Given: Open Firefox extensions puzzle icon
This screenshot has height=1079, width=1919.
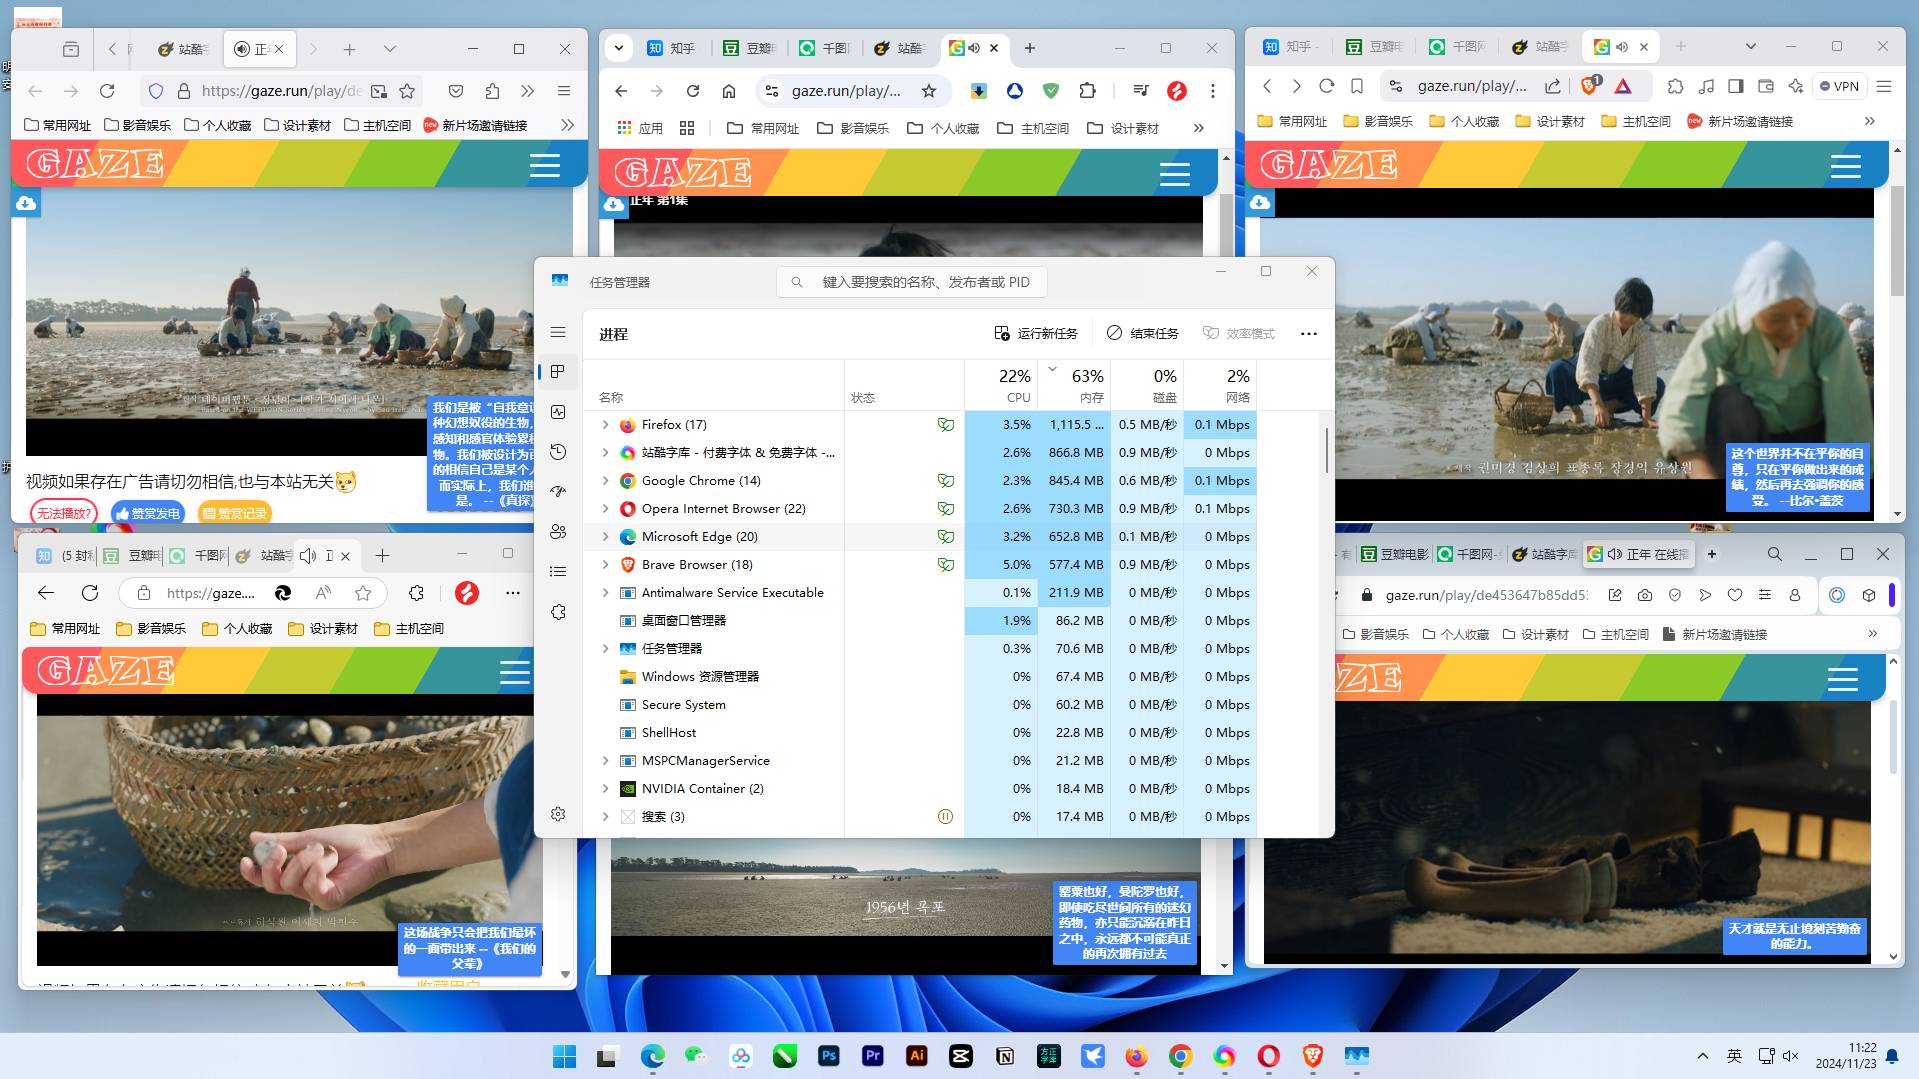Looking at the screenshot, I should point(492,91).
